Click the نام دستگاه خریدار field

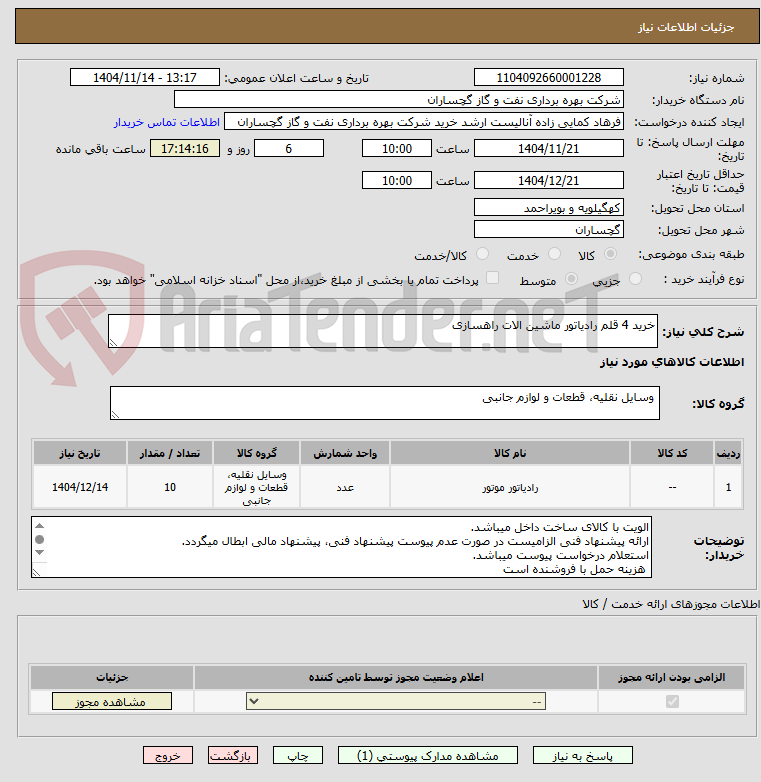398,100
